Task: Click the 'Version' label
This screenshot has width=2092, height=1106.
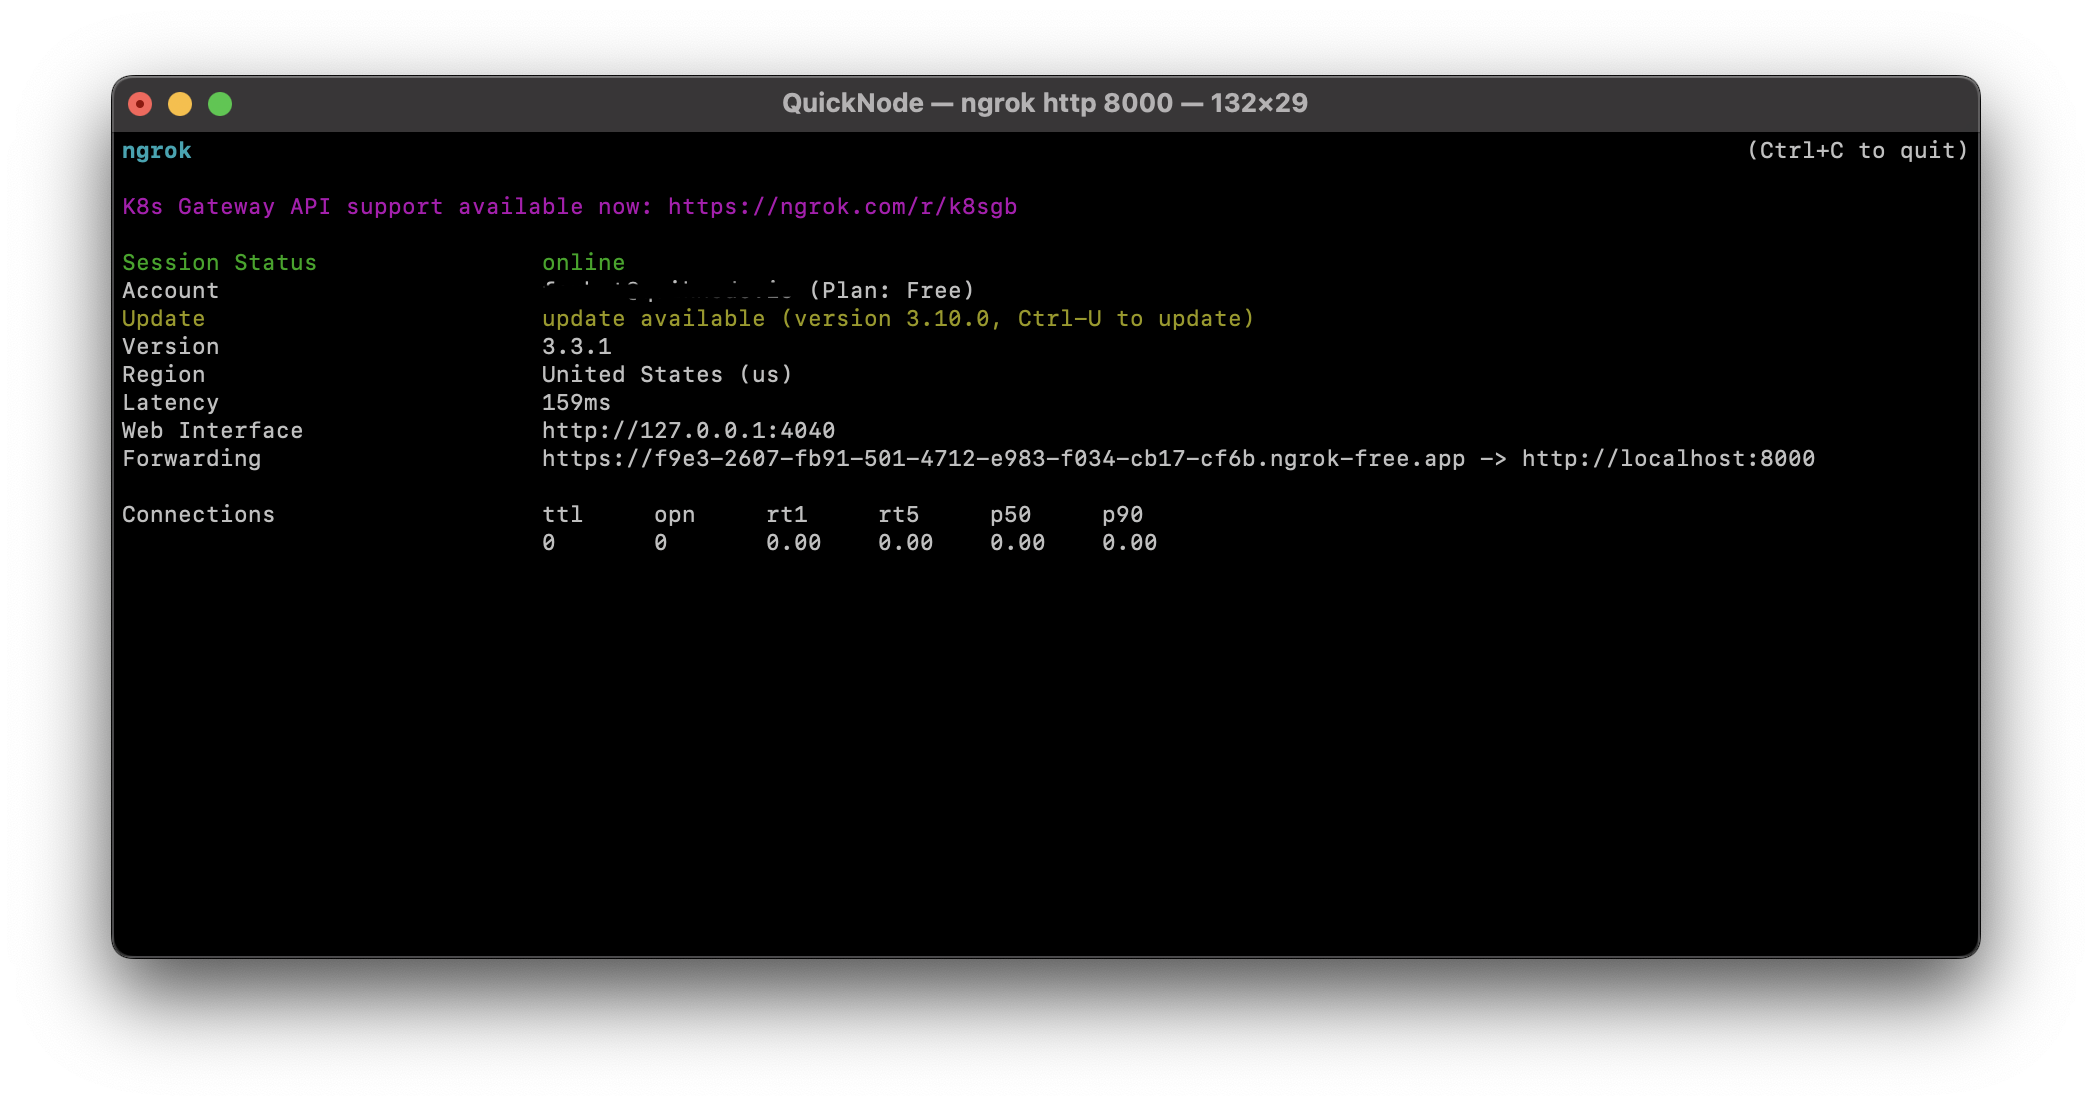Action: (170, 347)
